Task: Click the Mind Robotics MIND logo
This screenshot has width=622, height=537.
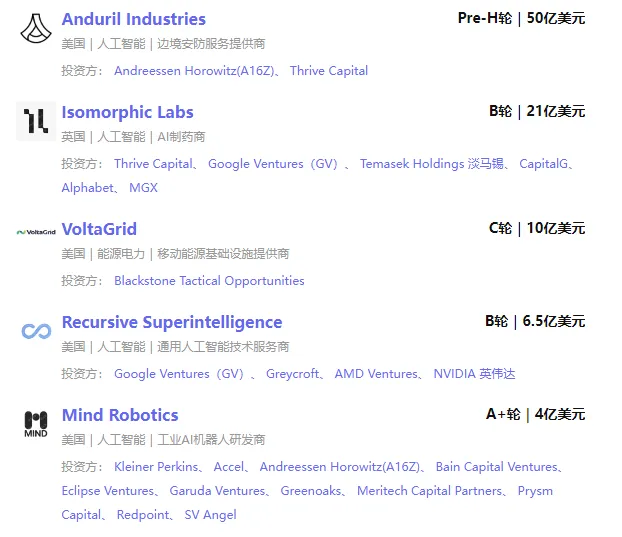Action: tap(36, 424)
